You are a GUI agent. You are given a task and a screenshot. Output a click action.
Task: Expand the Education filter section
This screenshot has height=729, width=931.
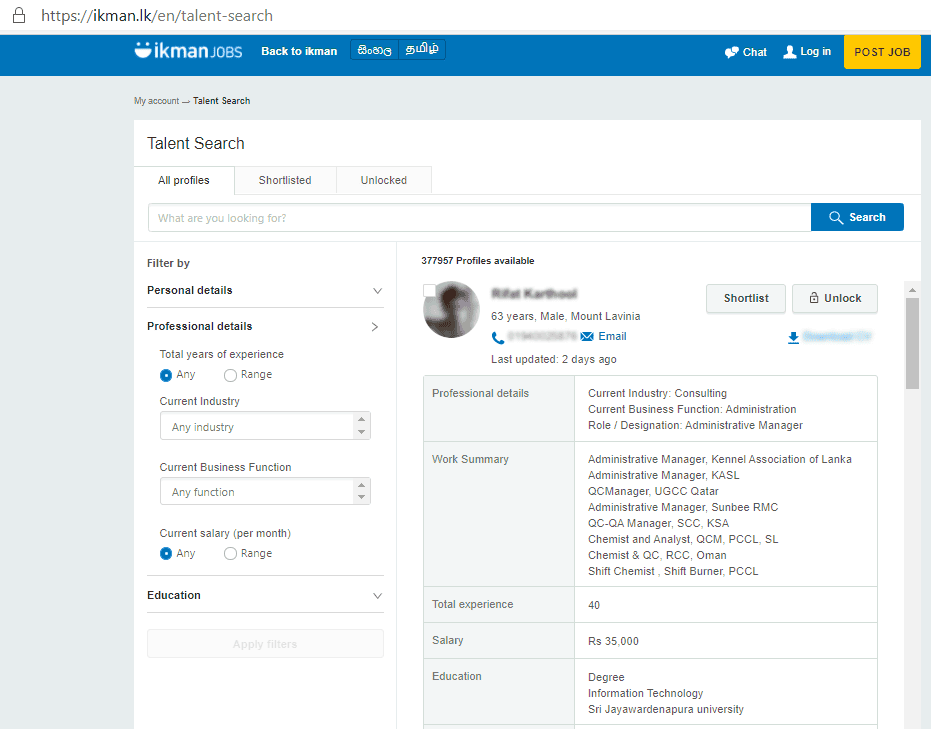[x=265, y=595]
